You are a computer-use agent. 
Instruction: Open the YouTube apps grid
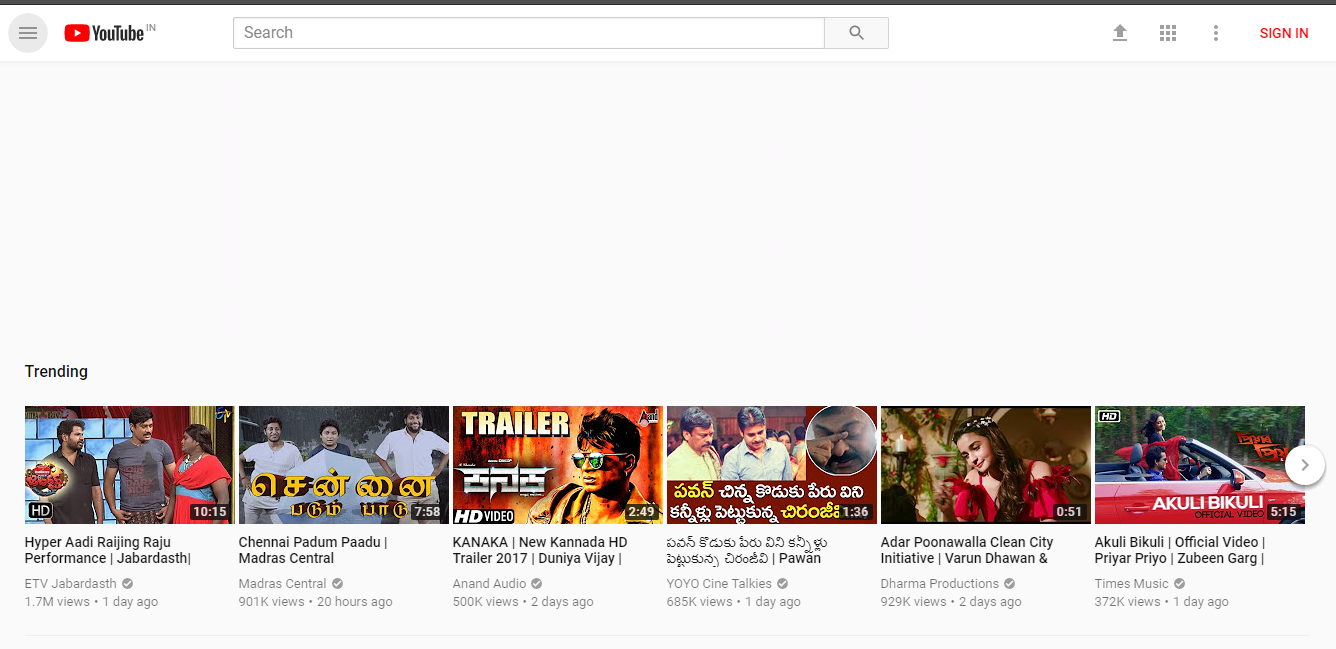pos(1168,33)
